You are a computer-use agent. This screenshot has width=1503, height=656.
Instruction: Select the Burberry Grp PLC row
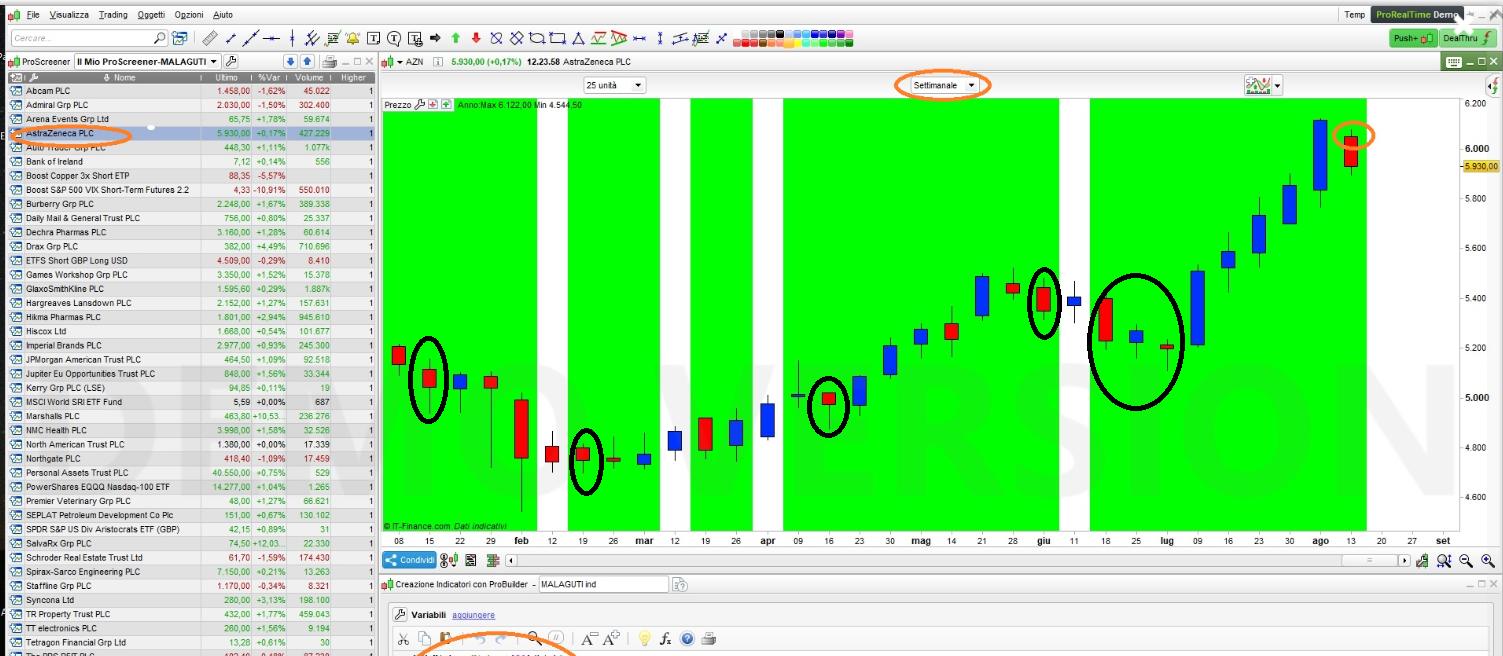[190, 204]
